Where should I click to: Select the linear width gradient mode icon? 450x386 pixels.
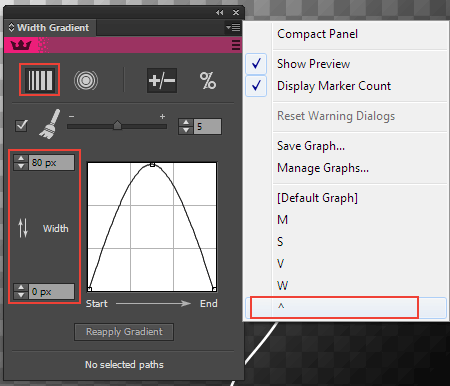[x=40, y=80]
